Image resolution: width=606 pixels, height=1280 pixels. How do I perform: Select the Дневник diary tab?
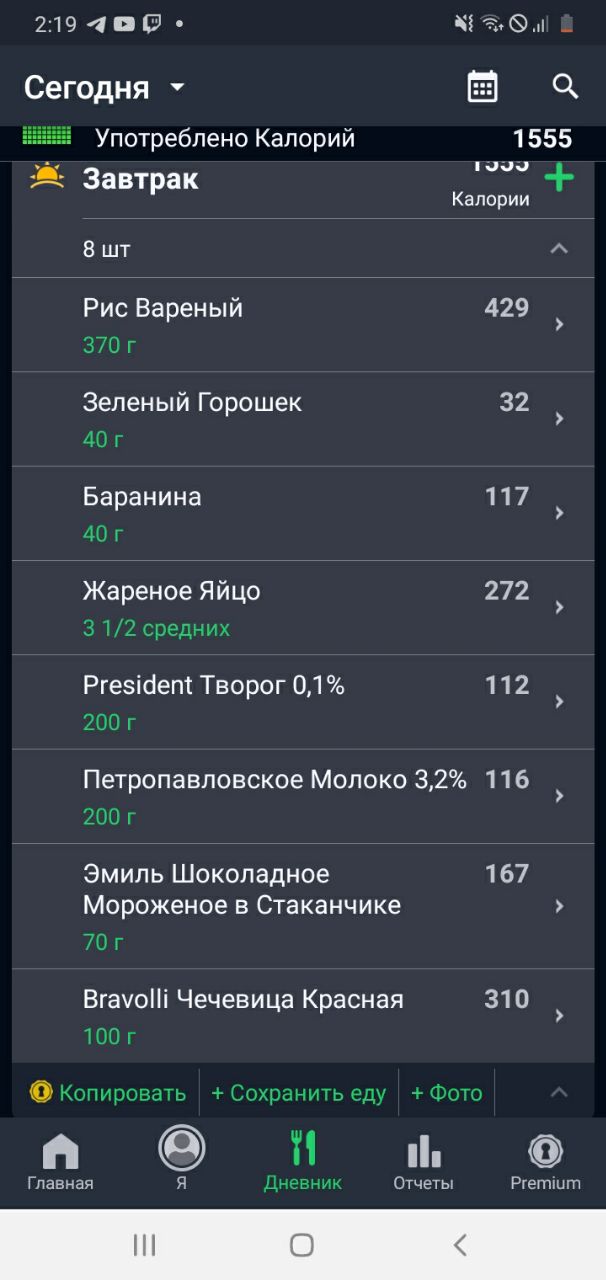302,1162
